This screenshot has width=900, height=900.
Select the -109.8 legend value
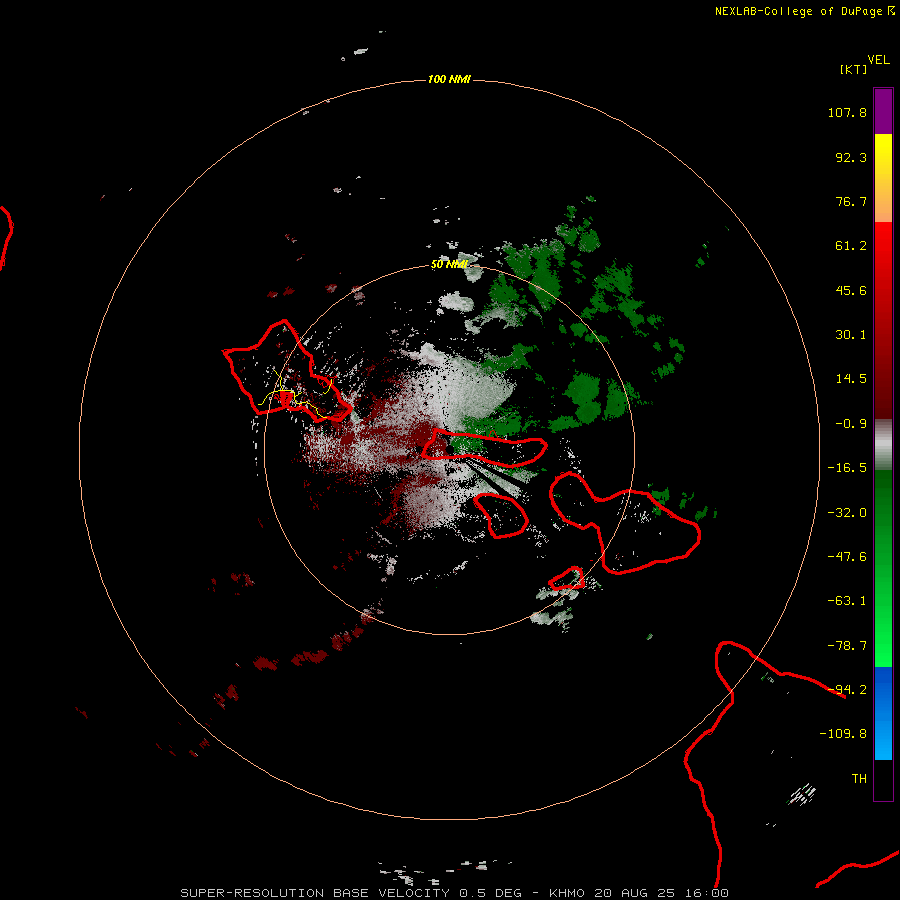[843, 734]
